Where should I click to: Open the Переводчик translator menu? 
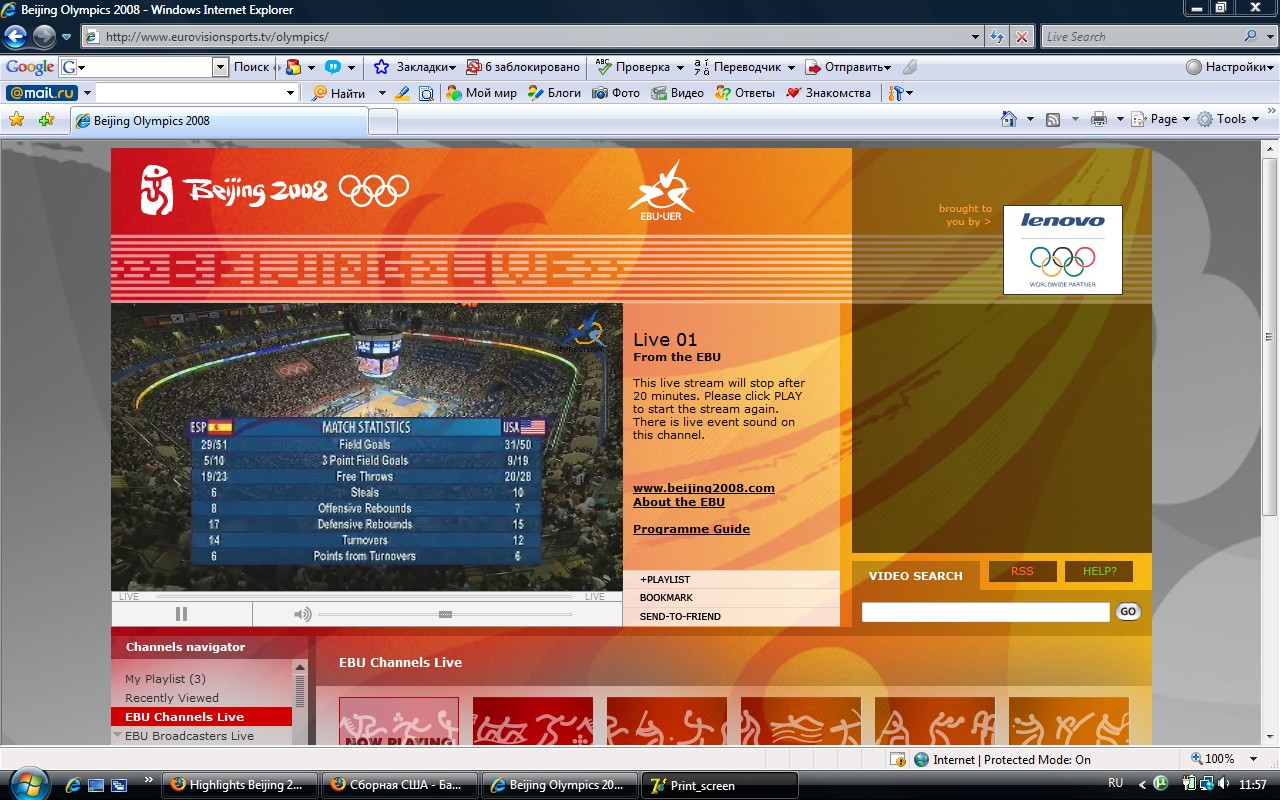[745, 67]
